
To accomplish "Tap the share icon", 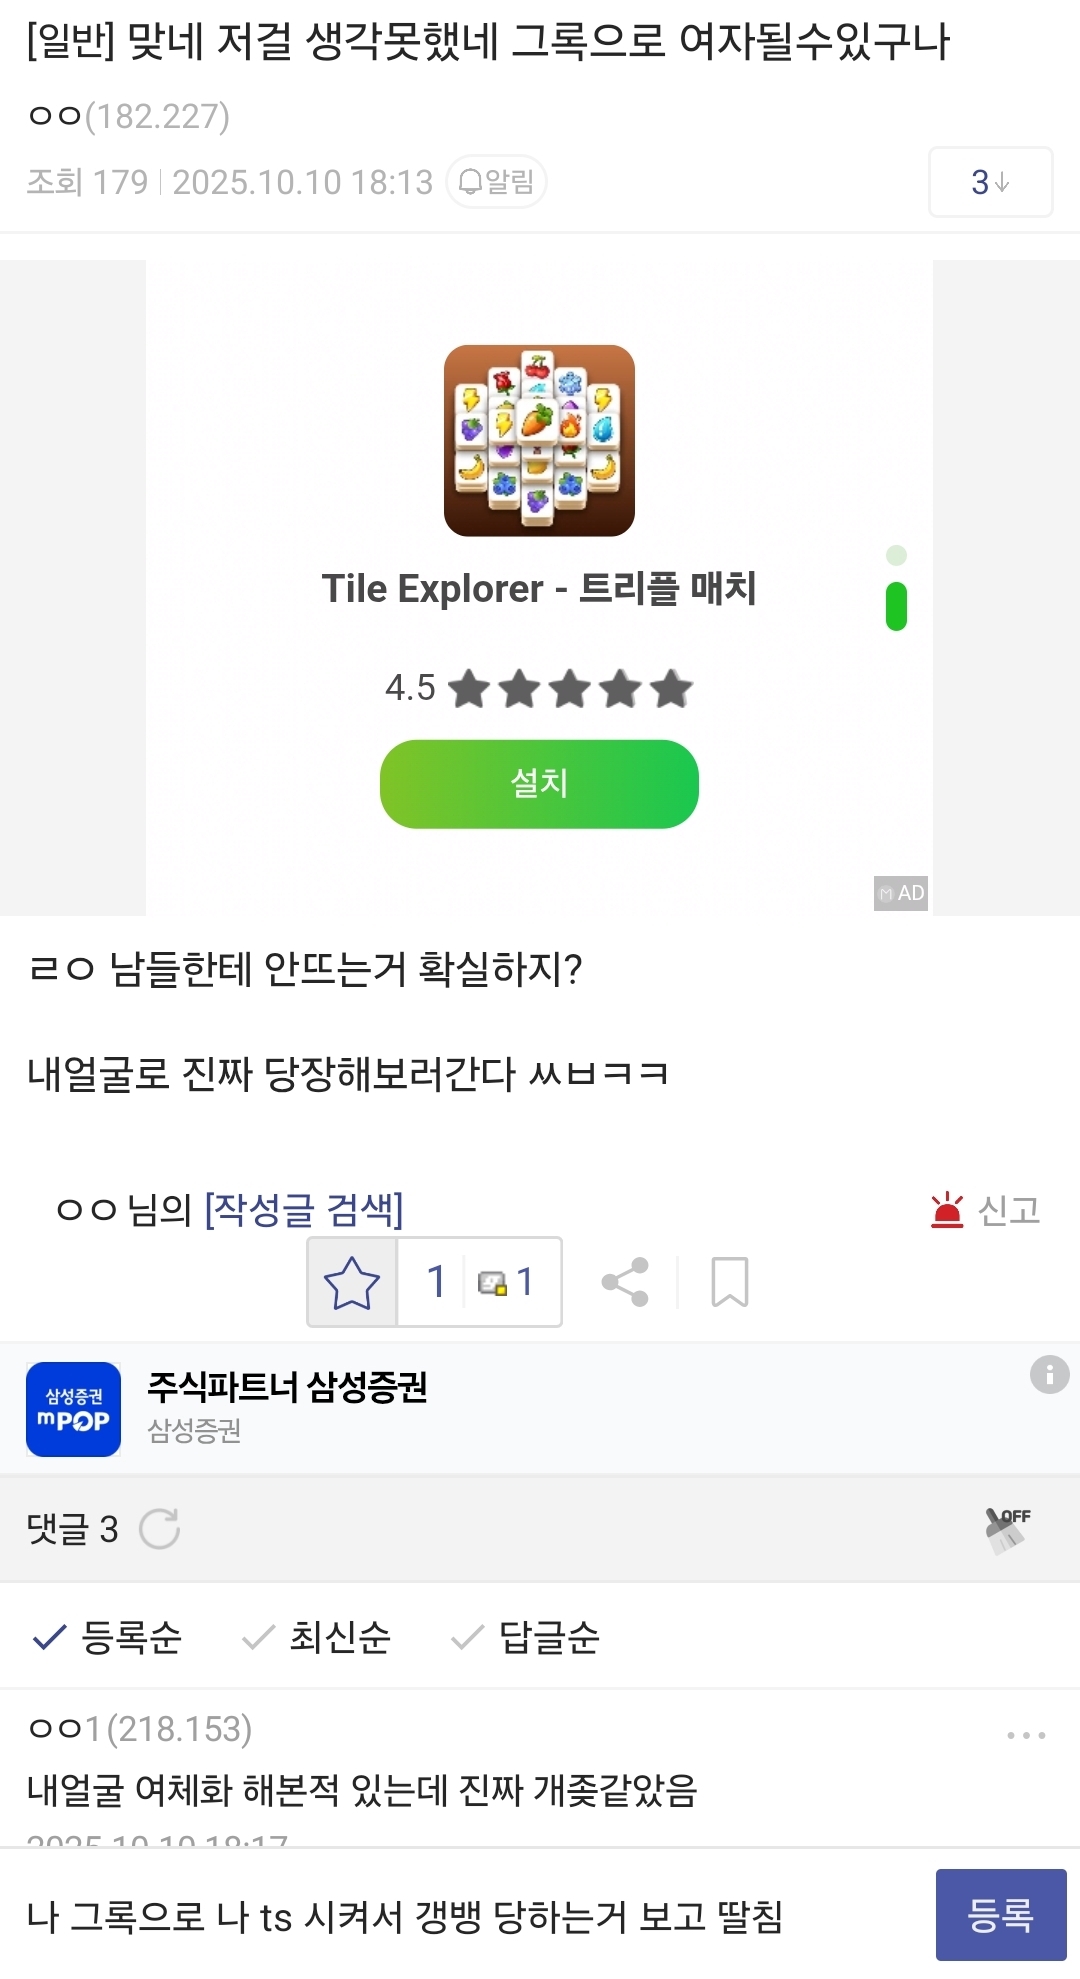I will pyautogui.click(x=625, y=1282).
